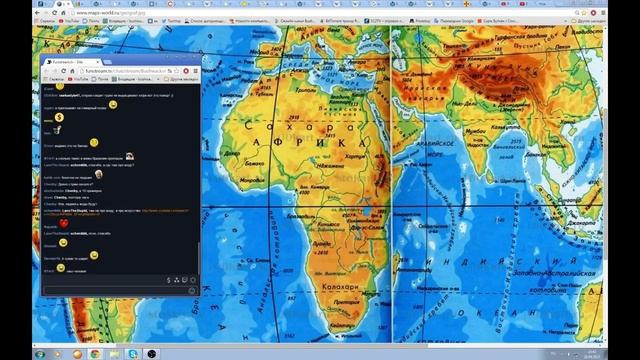Bookmark the maps-world page with the star
Viewport: 640px width, 360px height.
point(584,13)
